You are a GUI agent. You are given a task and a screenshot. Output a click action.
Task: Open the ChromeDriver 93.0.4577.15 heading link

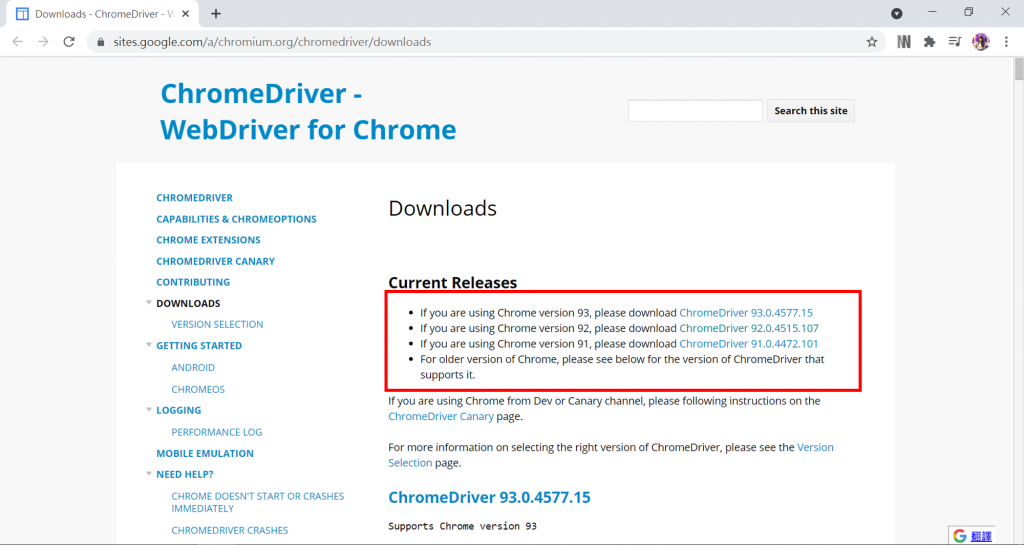coord(489,497)
